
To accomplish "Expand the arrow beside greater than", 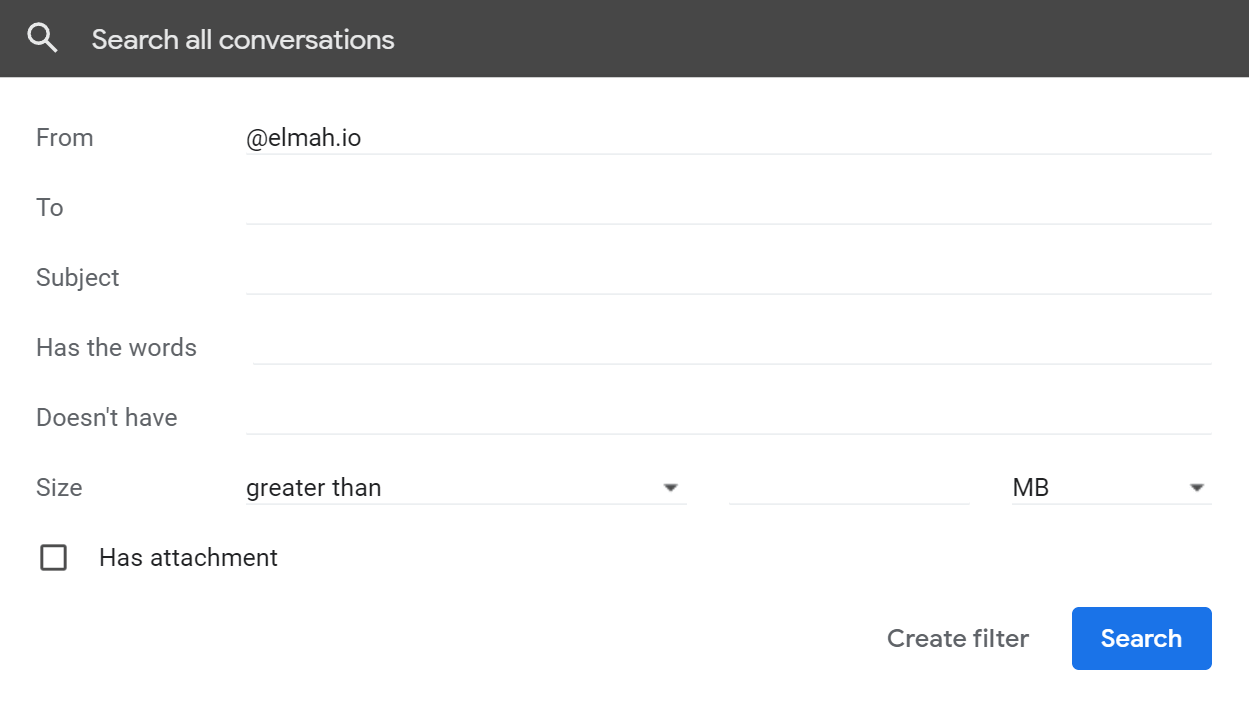I will pos(671,488).
